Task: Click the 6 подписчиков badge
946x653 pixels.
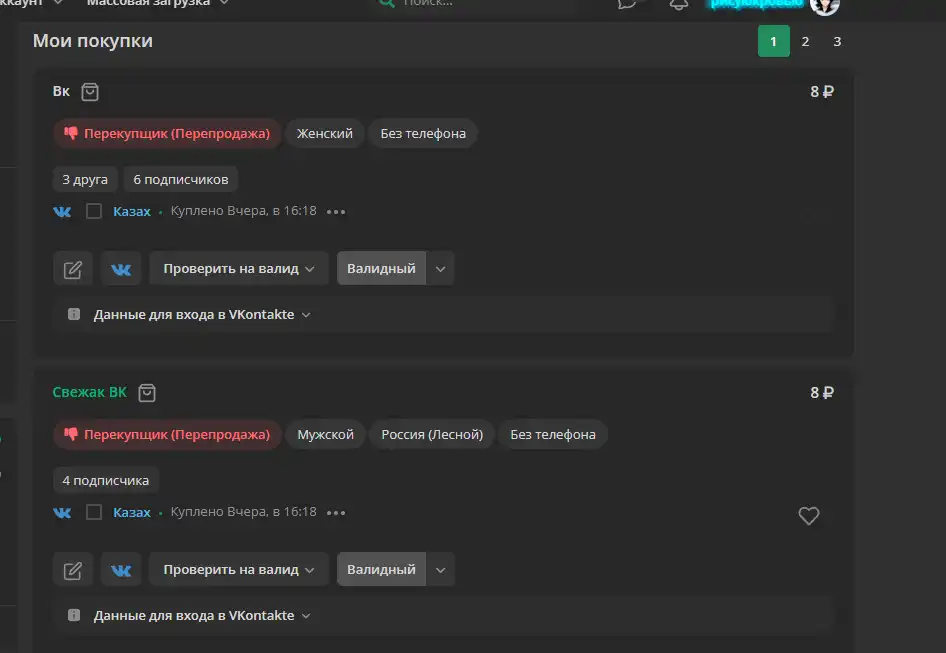Action: click(180, 179)
